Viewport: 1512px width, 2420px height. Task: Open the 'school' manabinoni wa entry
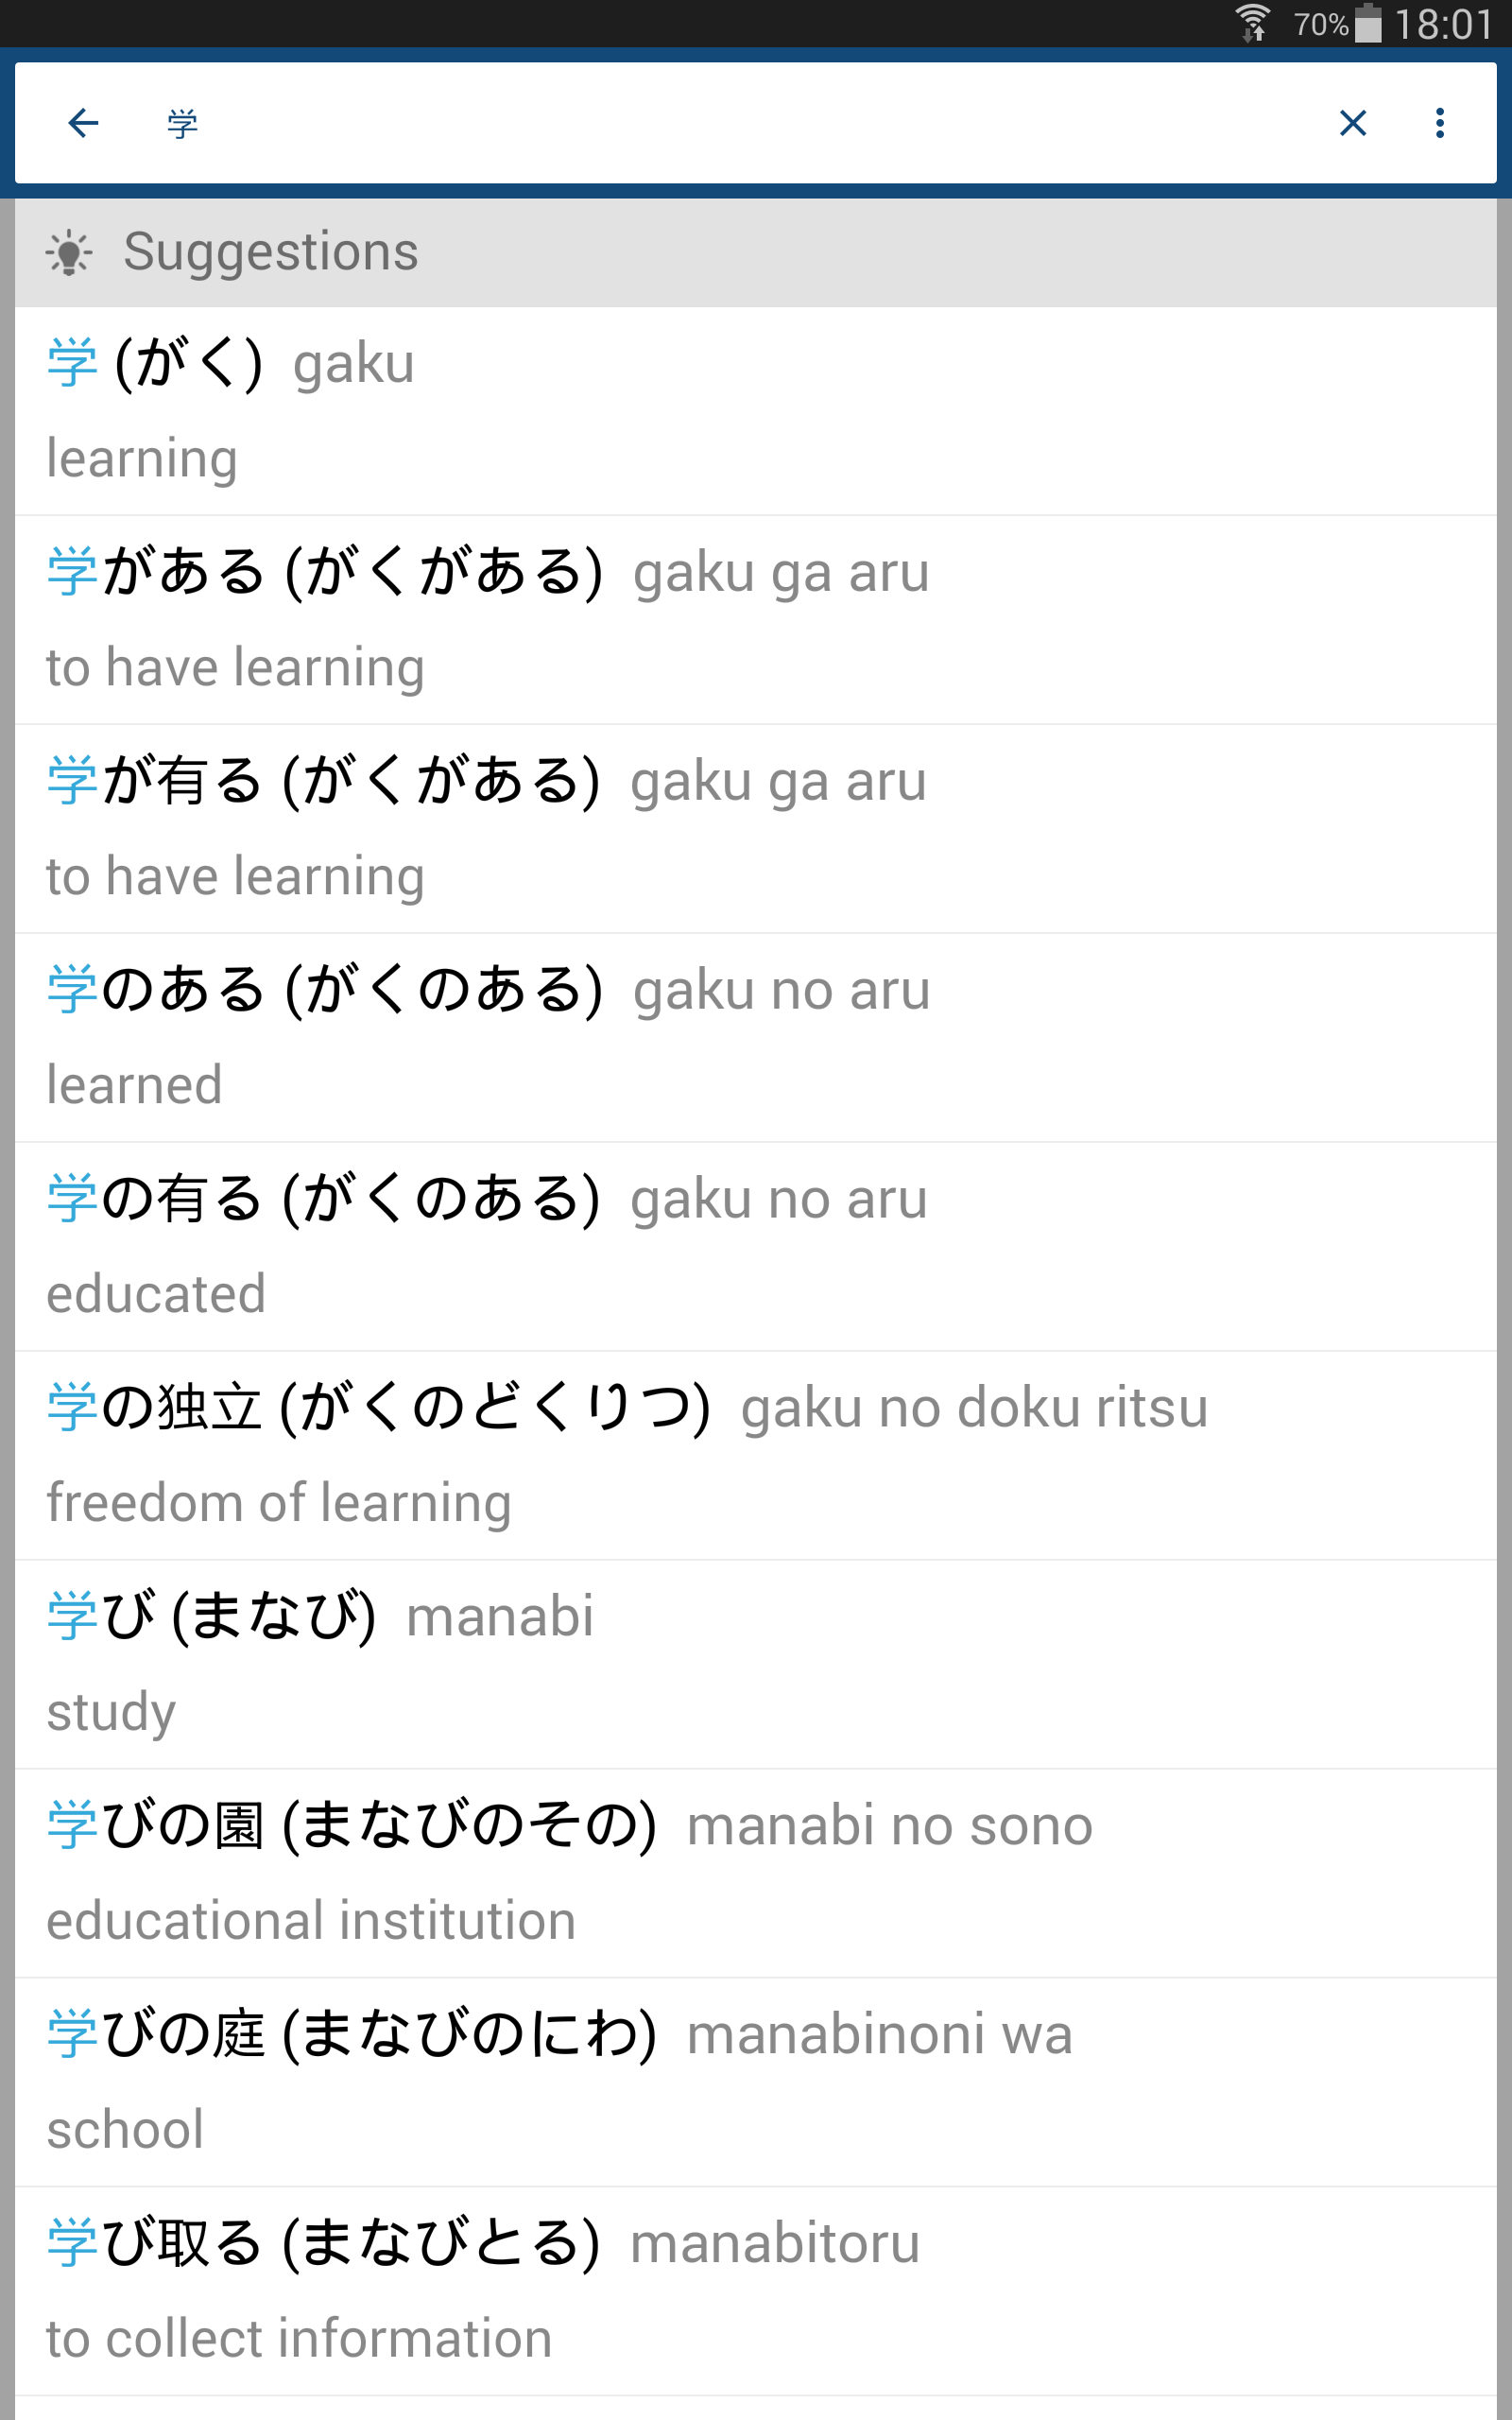coord(755,2083)
